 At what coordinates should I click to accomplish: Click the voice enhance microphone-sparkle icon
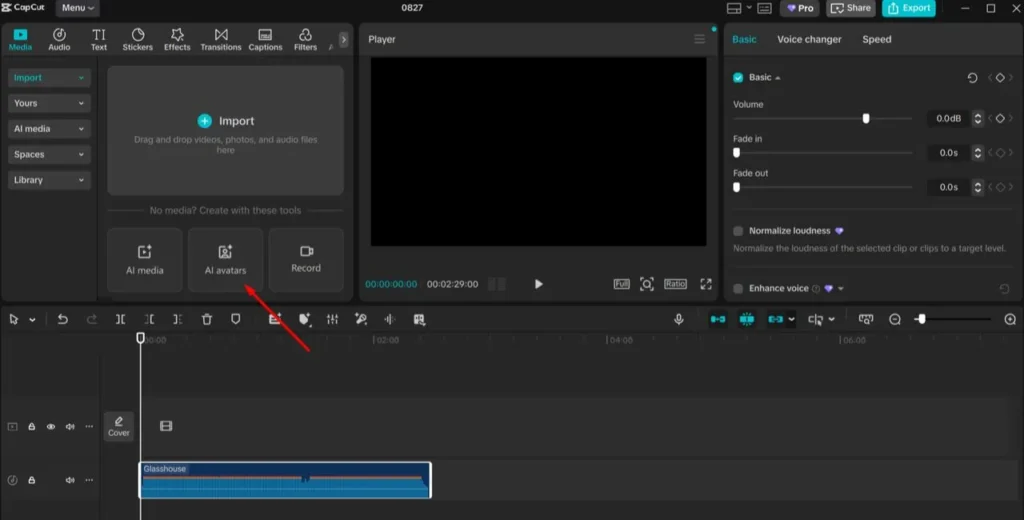point(360,319)
